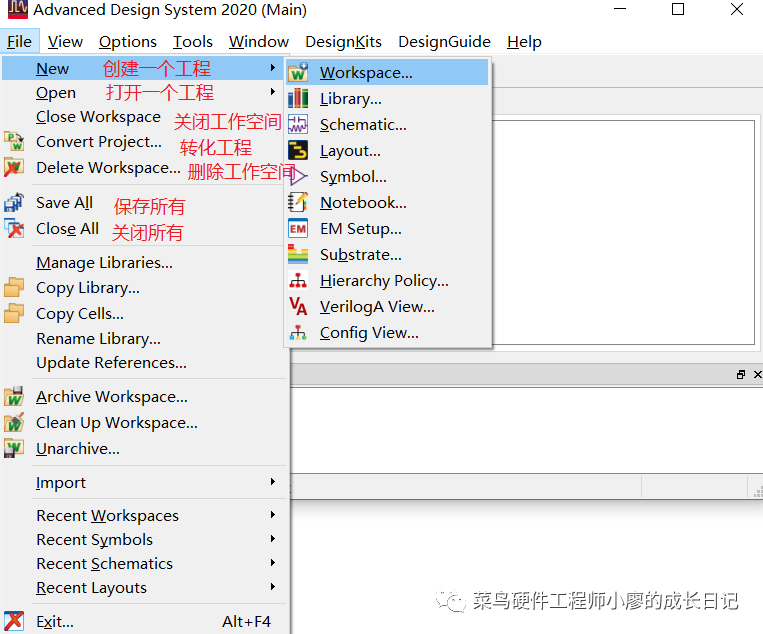Screen dimensions: 763x634
Task: Choose EM Setup... entry
Action: [x=387, y=228]
